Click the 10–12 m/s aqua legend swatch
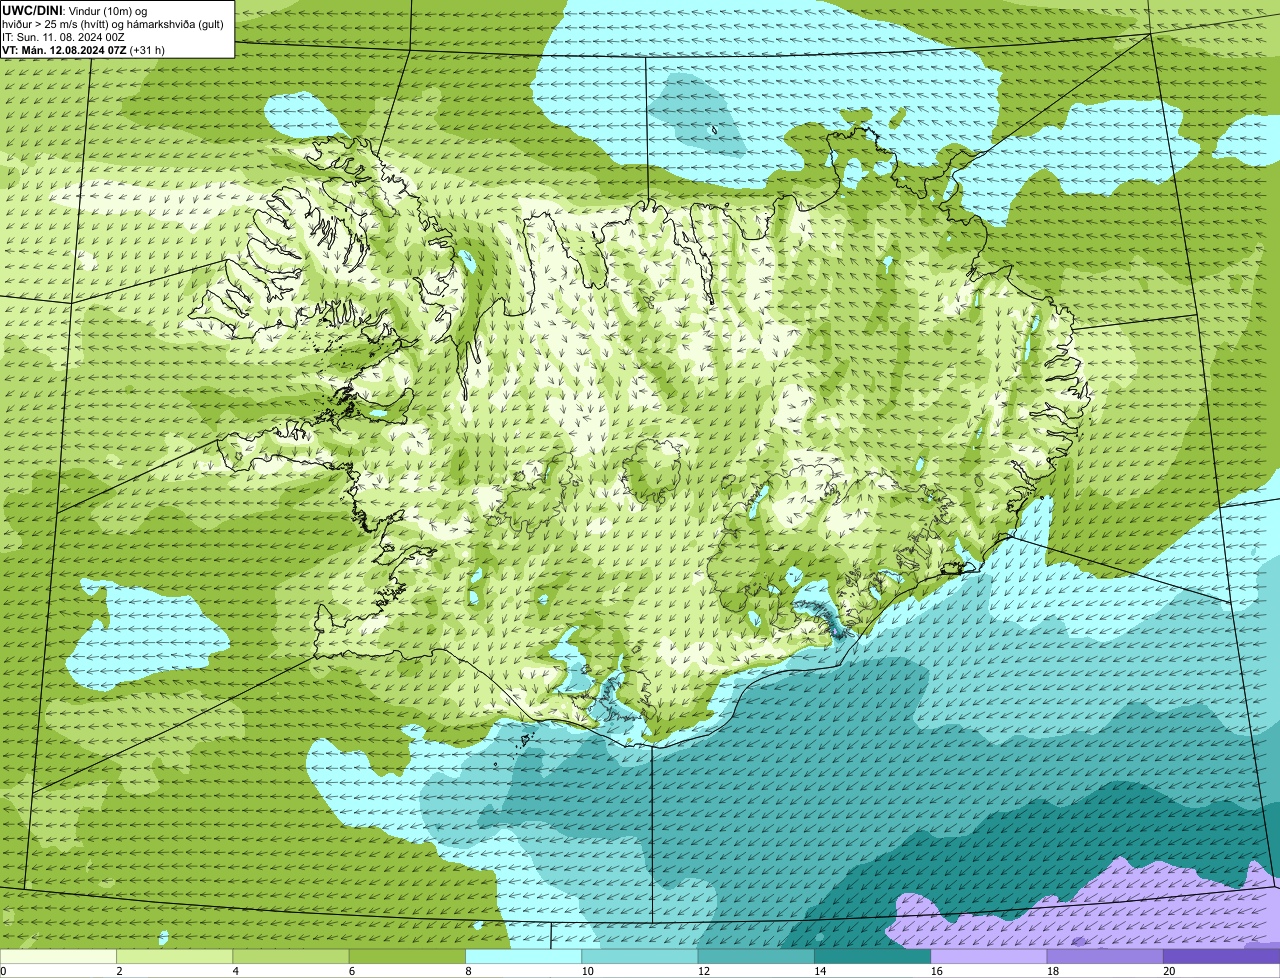Image resolution: width=1280 pixels, height=978 pixels. (x=640, y=957)
